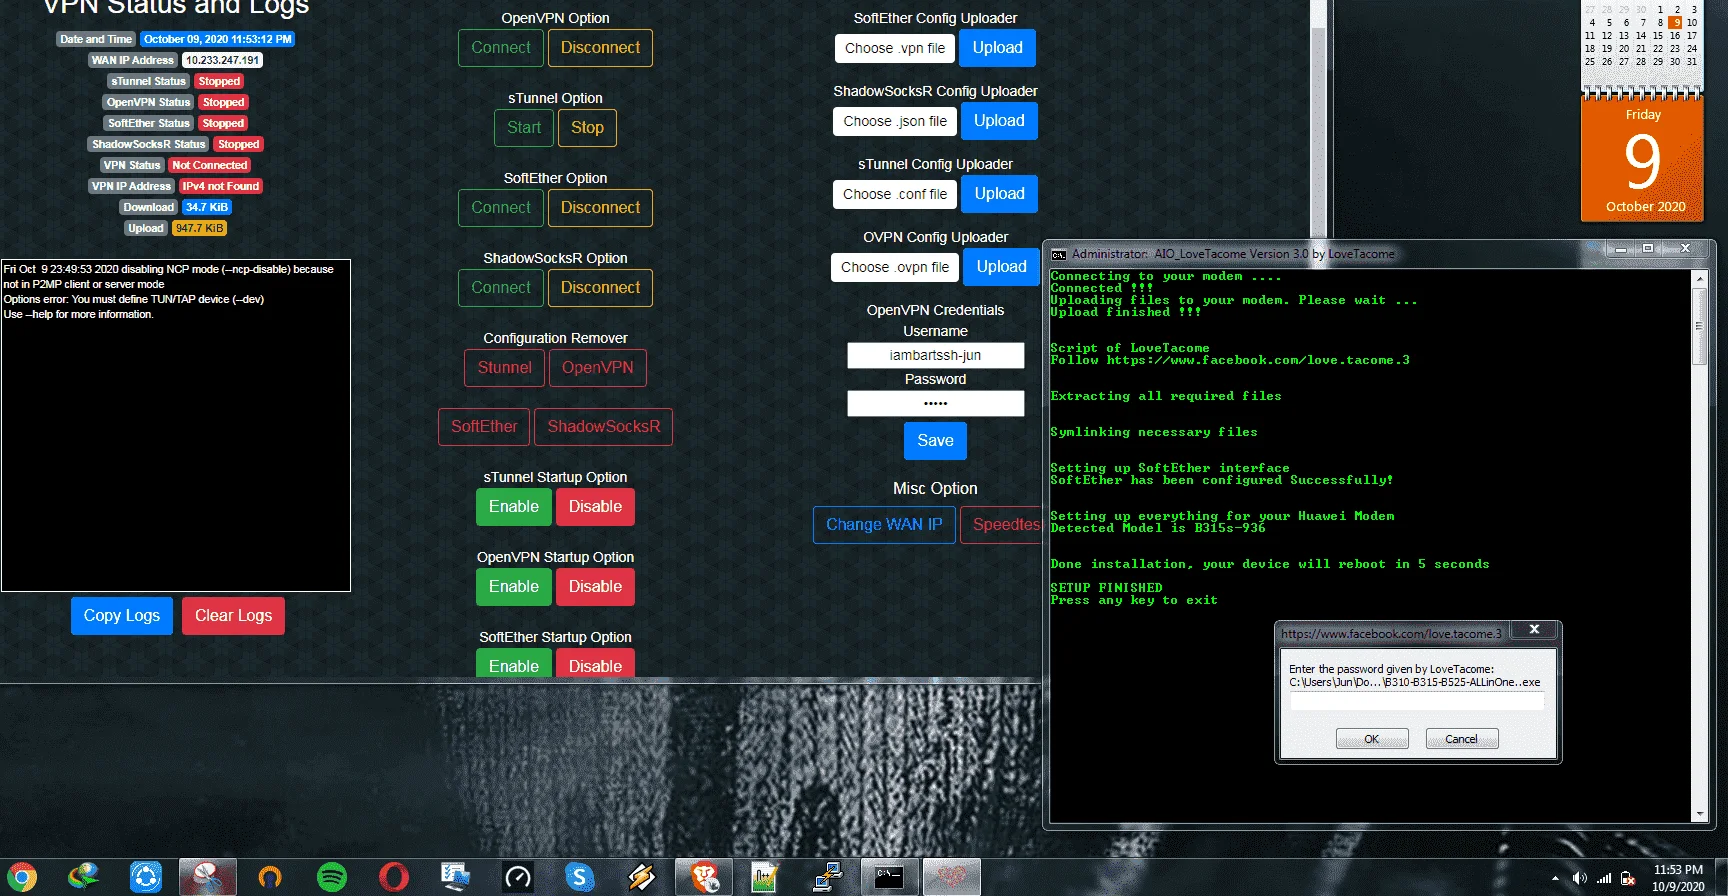The width and height of the screenshot is (1728, 896).
Task: Open Spotify from the taskbar
Action: tap(332, 877)
